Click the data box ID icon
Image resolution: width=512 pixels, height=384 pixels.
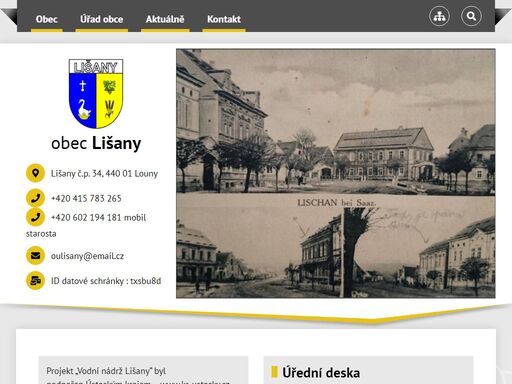[x=35, y=281]
